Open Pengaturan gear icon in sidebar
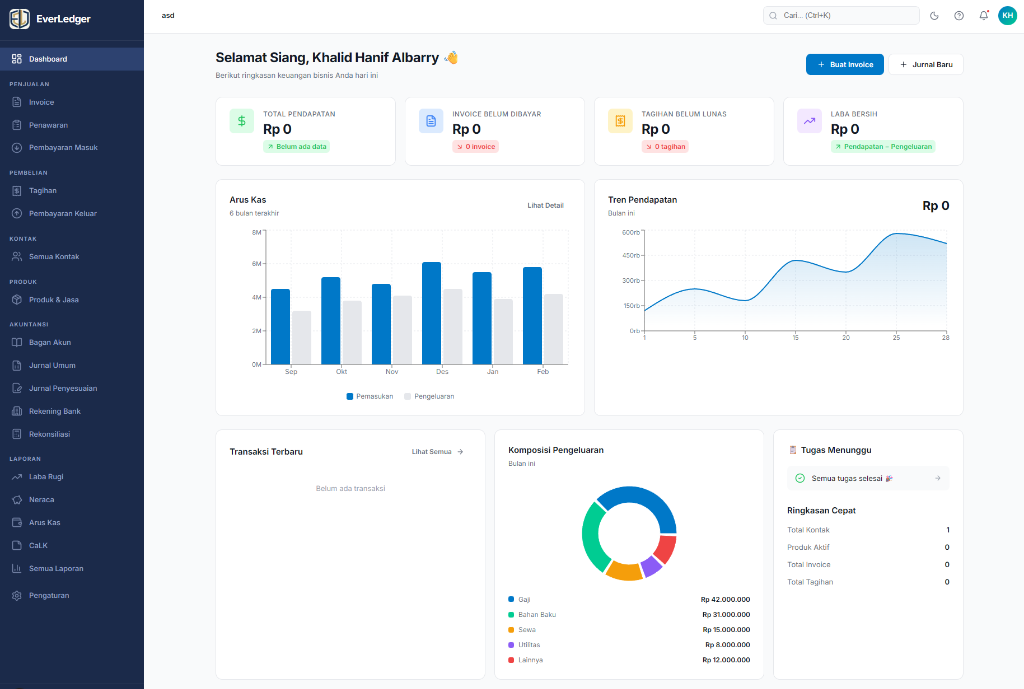The image size is (1024, 689). coord(17,595)
